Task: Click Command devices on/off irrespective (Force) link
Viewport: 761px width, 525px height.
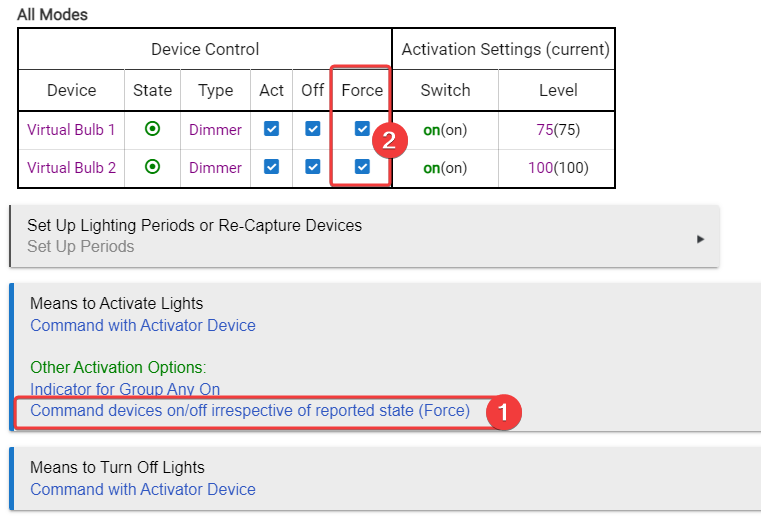Action: pyautogui.click(x=250, y=410)
